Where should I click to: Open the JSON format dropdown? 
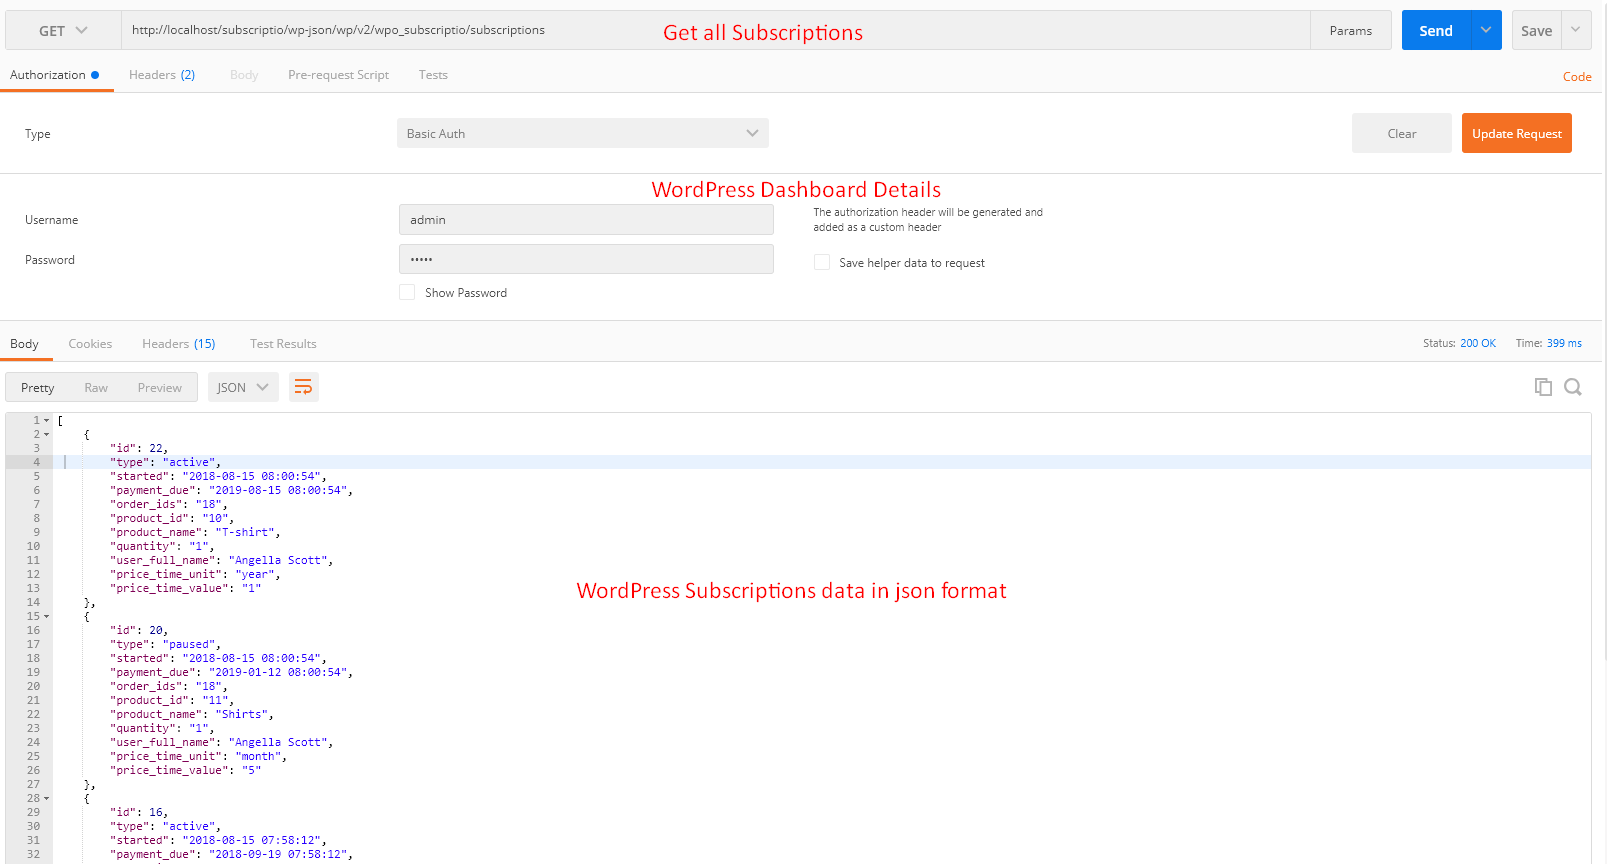(x=243, y=387)
